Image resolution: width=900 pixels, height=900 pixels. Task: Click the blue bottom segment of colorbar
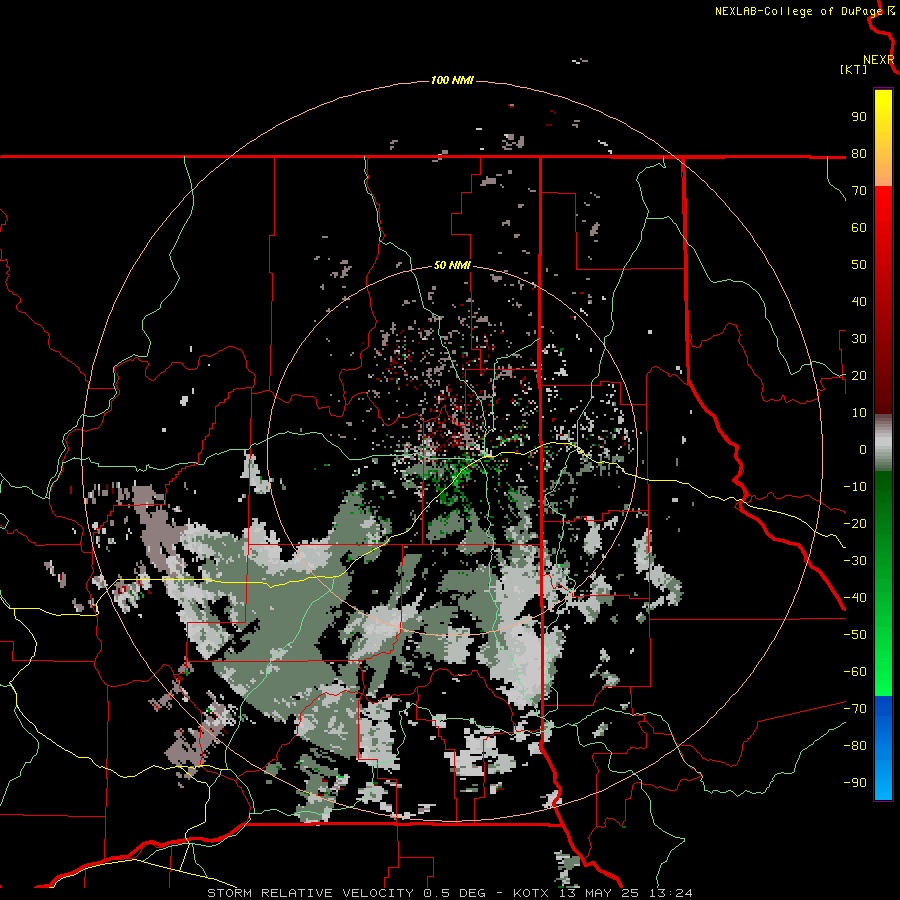point(883,748)
